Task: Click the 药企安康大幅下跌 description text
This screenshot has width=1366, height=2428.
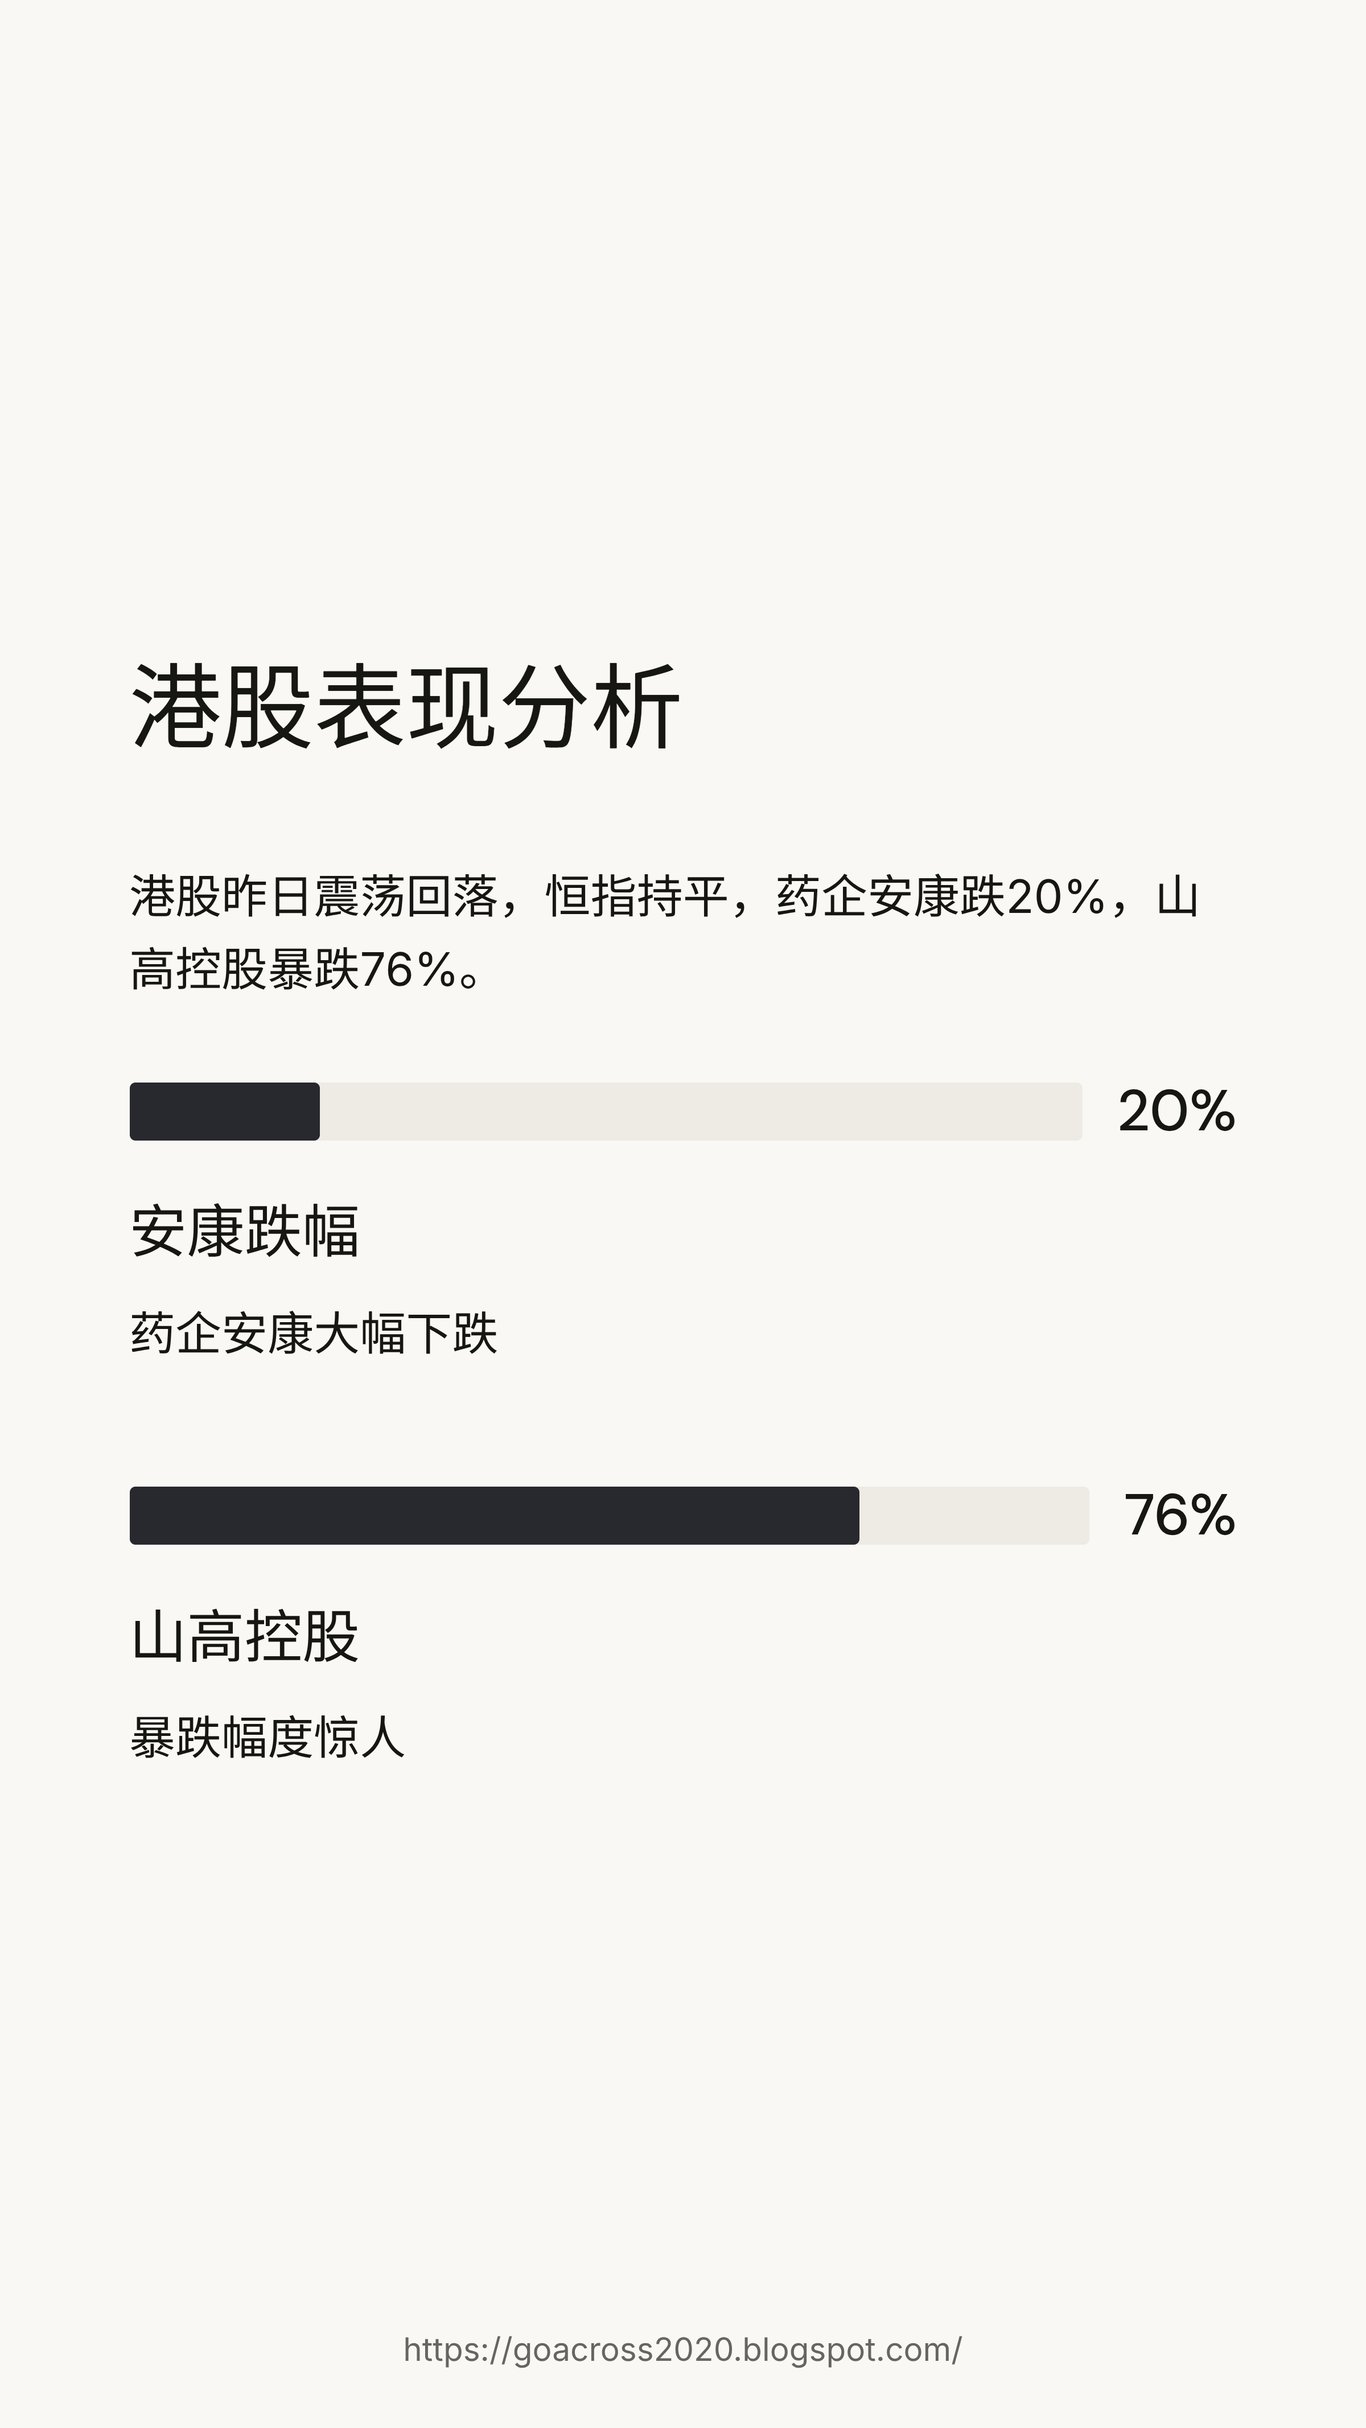Action: pyautogui.click(x=314, y=1334)
